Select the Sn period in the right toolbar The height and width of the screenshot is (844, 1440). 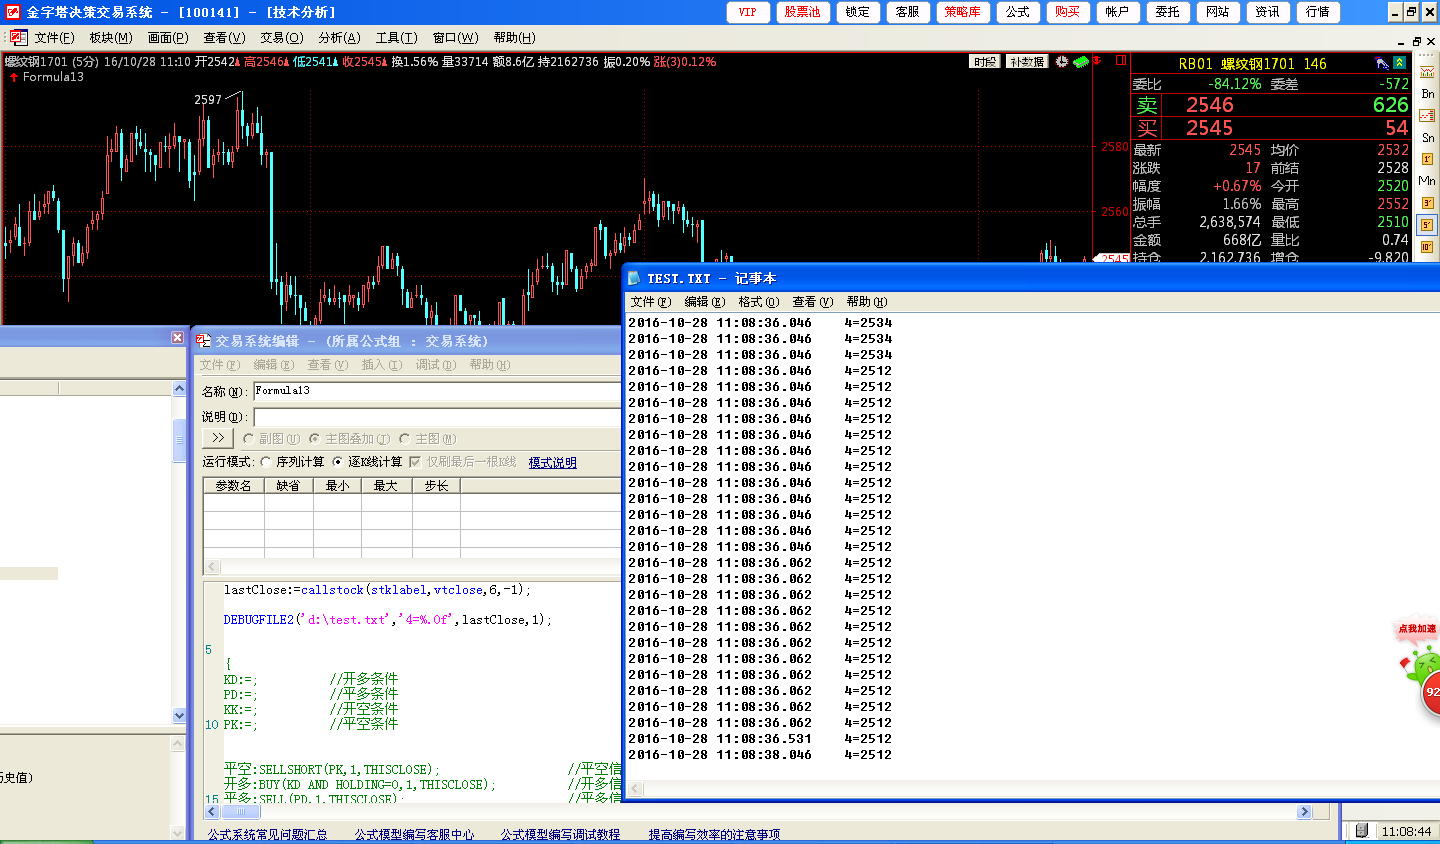click(1427, 138)
